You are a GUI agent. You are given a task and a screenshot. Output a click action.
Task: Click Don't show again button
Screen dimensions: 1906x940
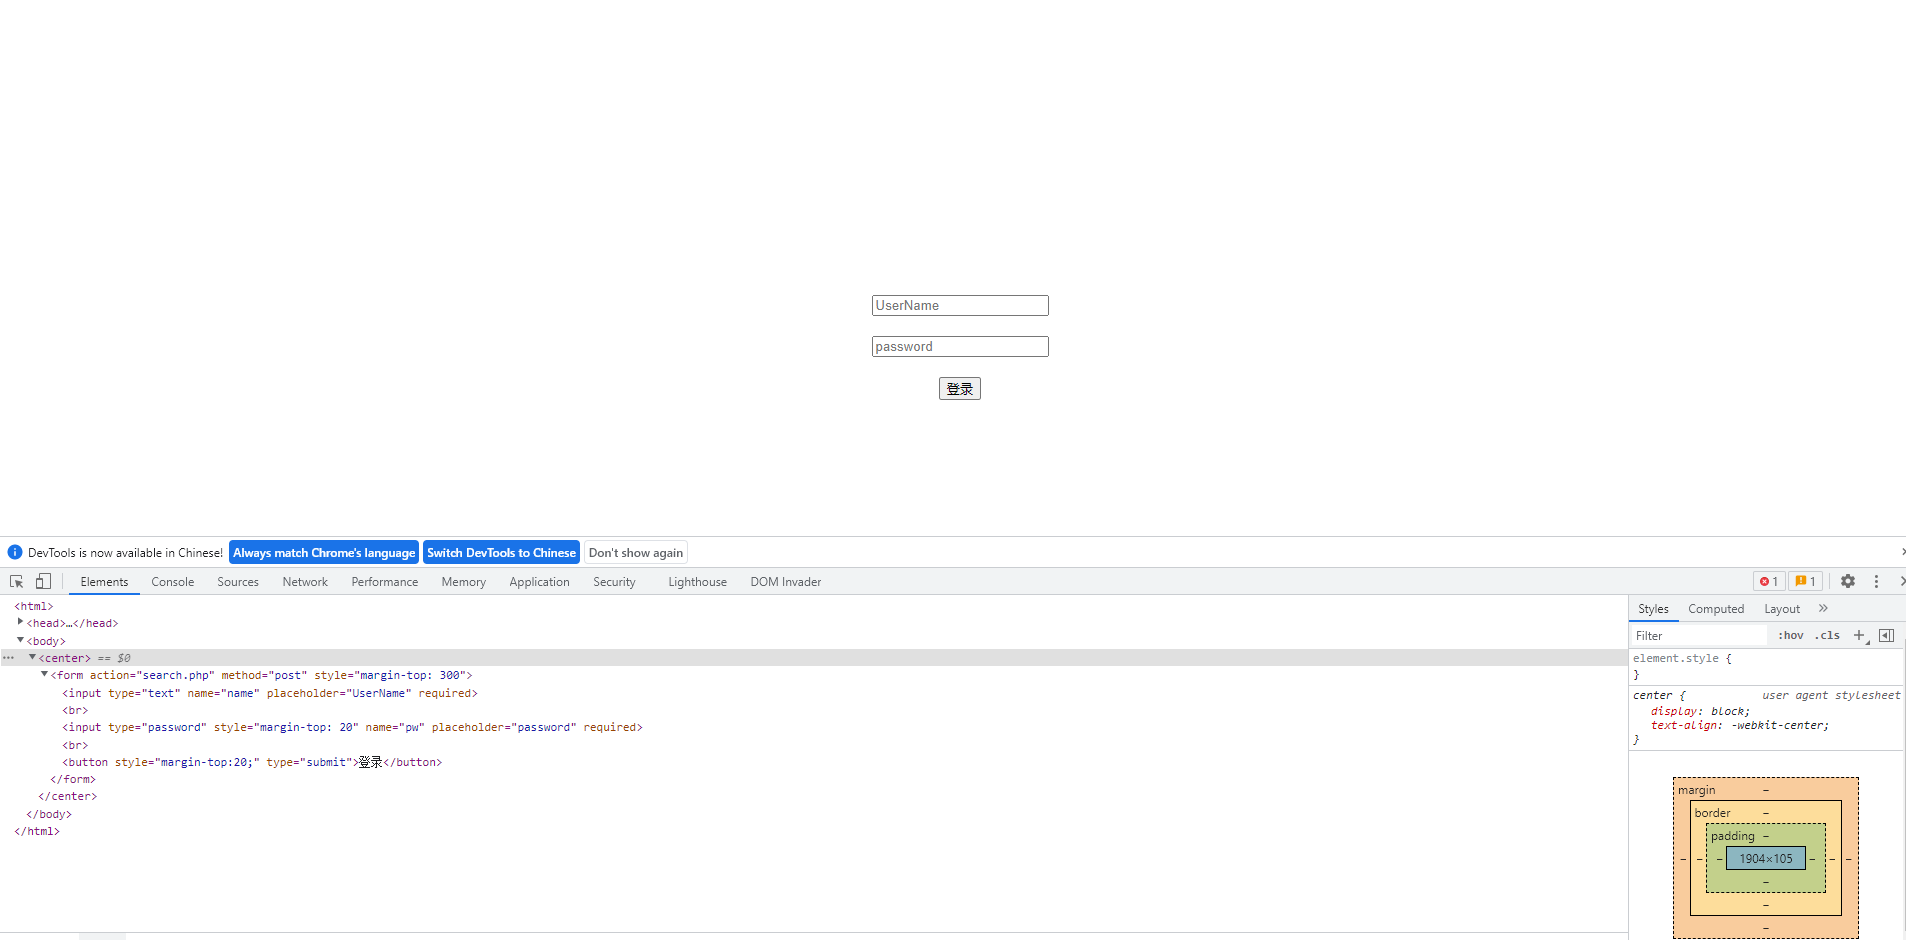pos(636,552)
